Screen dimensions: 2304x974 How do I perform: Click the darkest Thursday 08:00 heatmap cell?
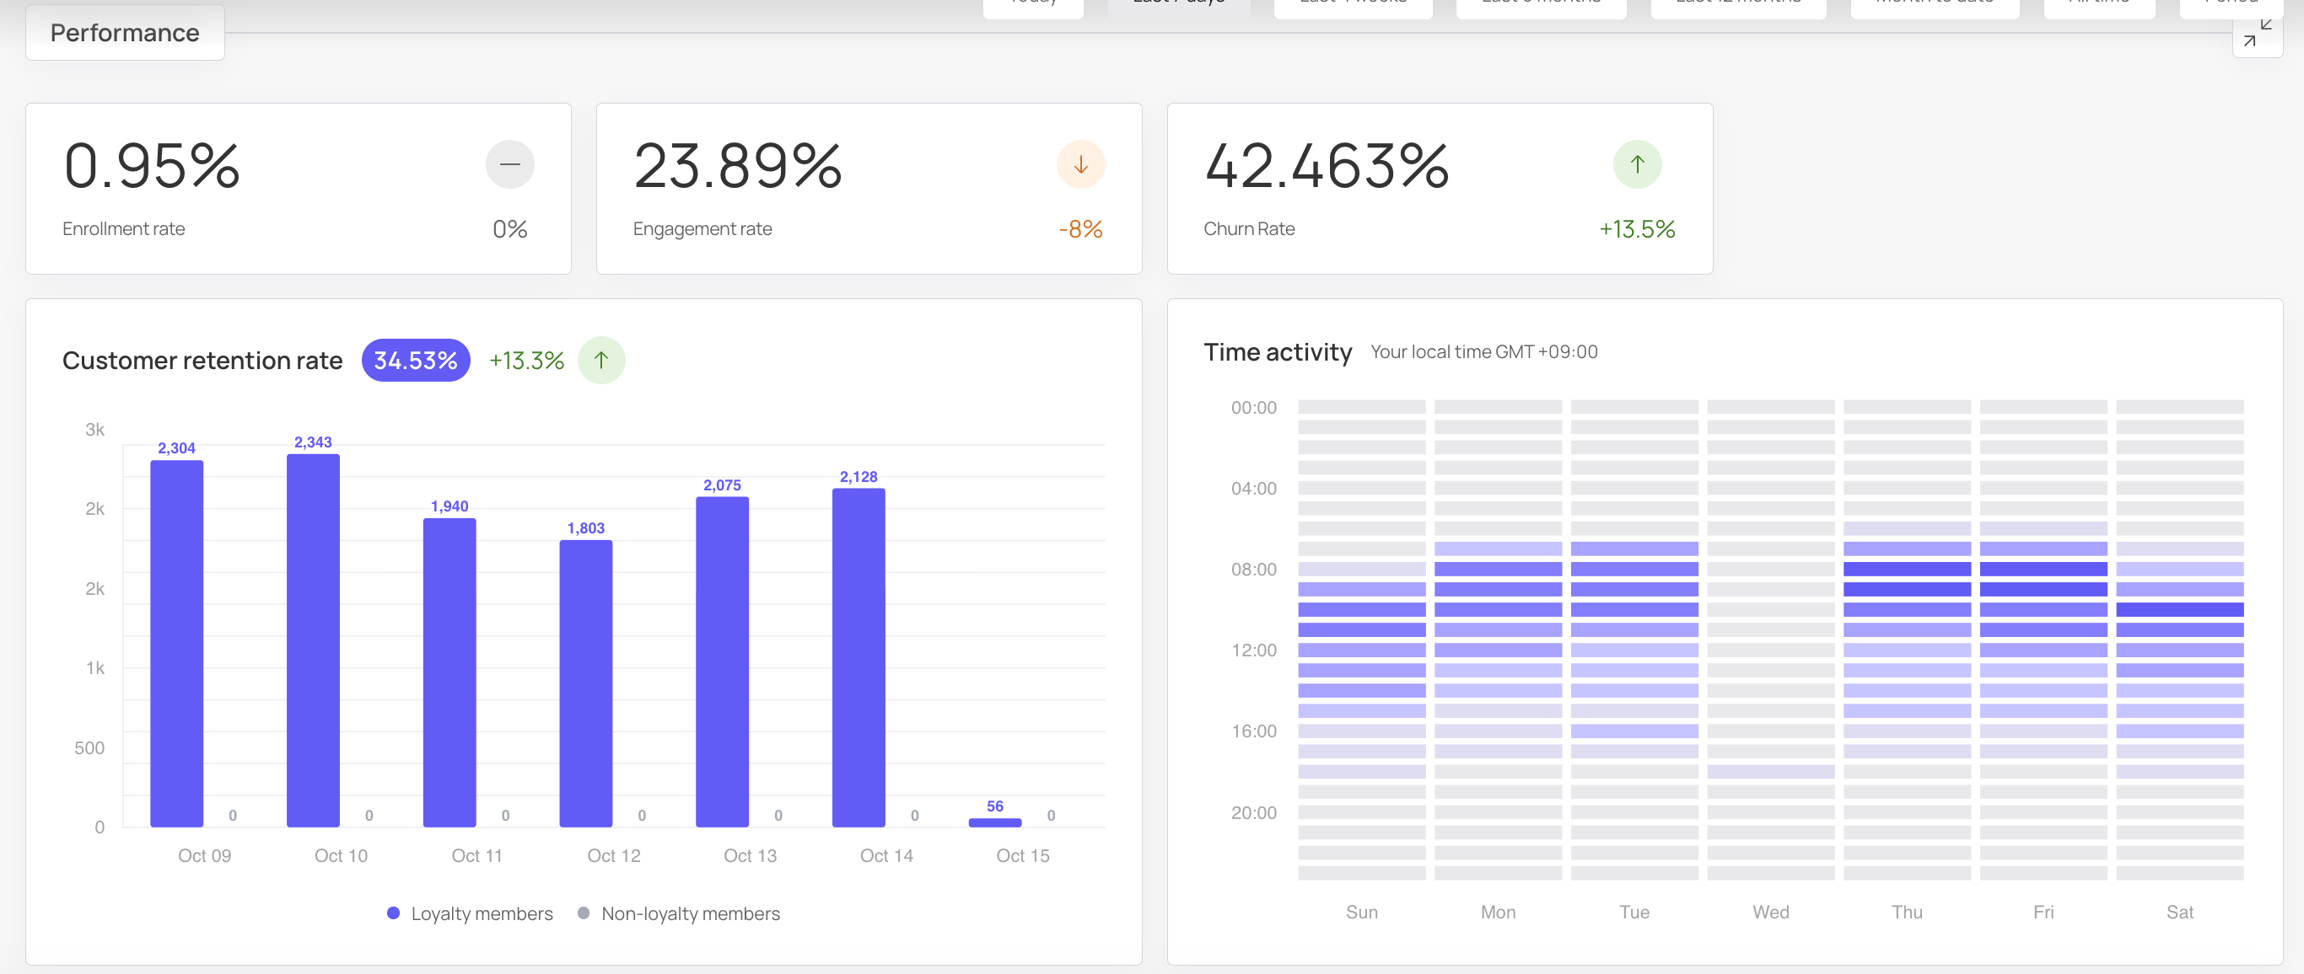click(1907, 569)
